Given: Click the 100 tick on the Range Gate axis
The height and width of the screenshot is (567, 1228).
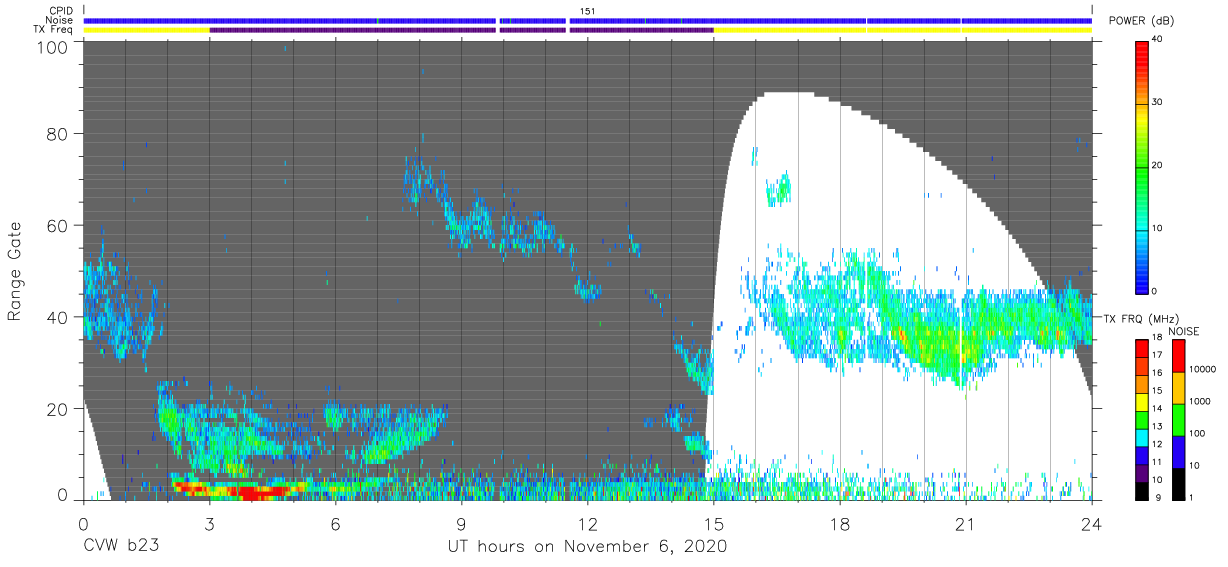Looking at the screenshot, I should [x=52, y=47].
